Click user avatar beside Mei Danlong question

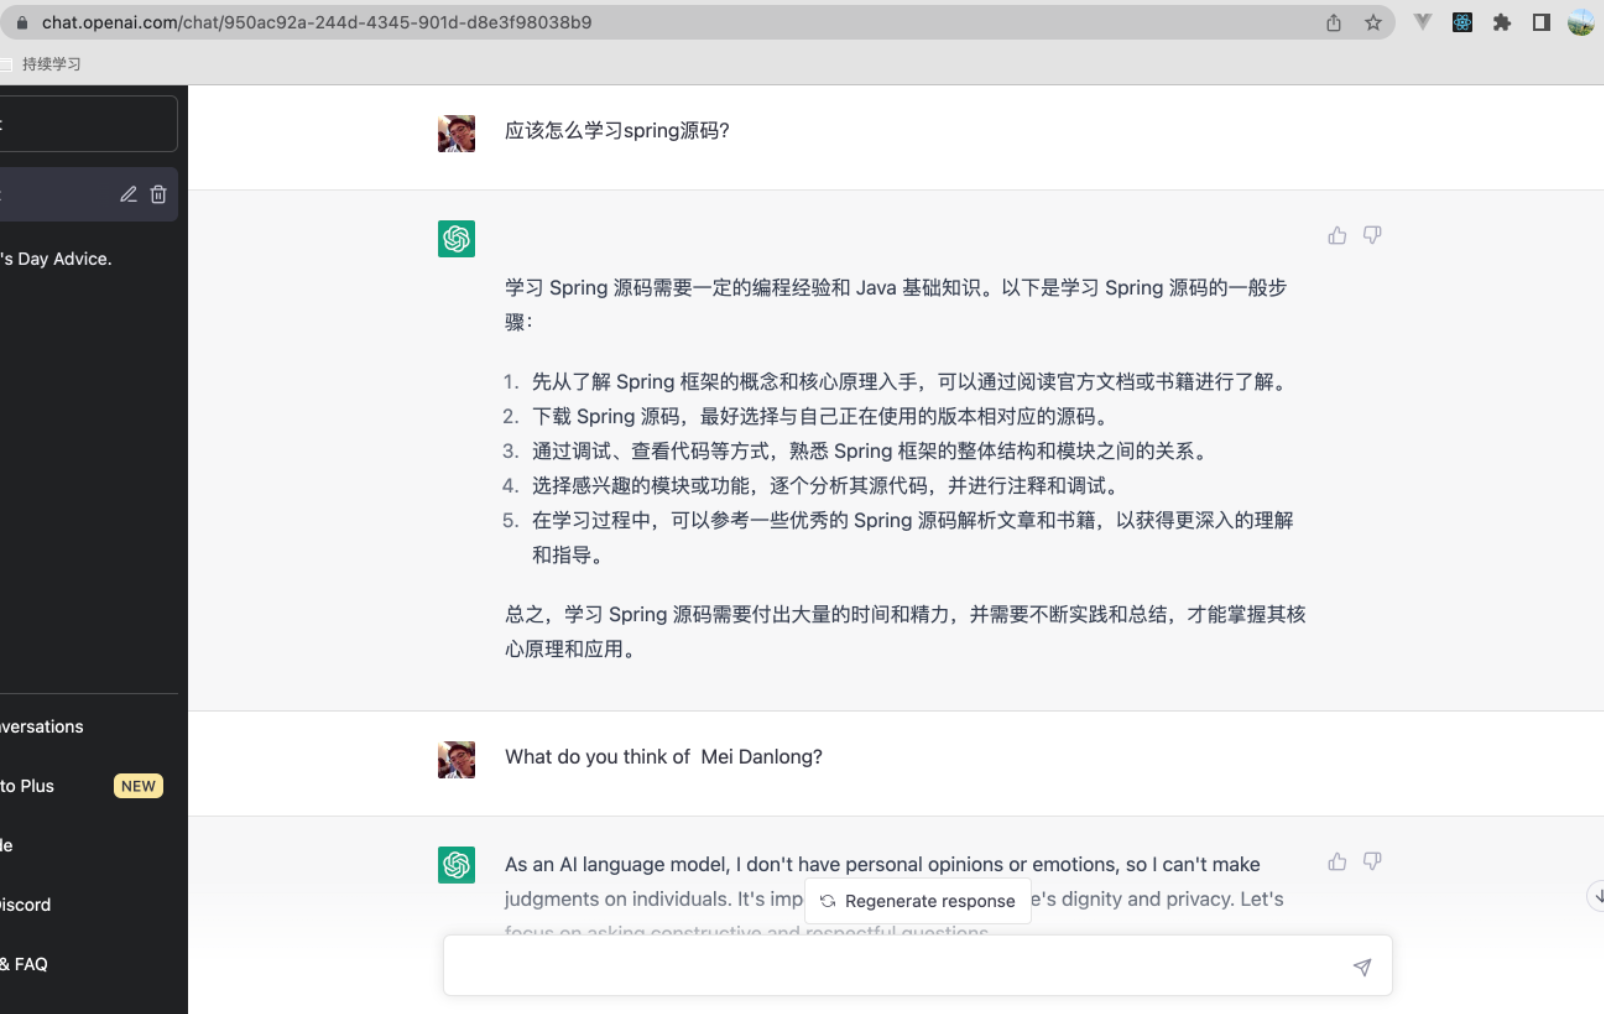(x=456, y=759)
